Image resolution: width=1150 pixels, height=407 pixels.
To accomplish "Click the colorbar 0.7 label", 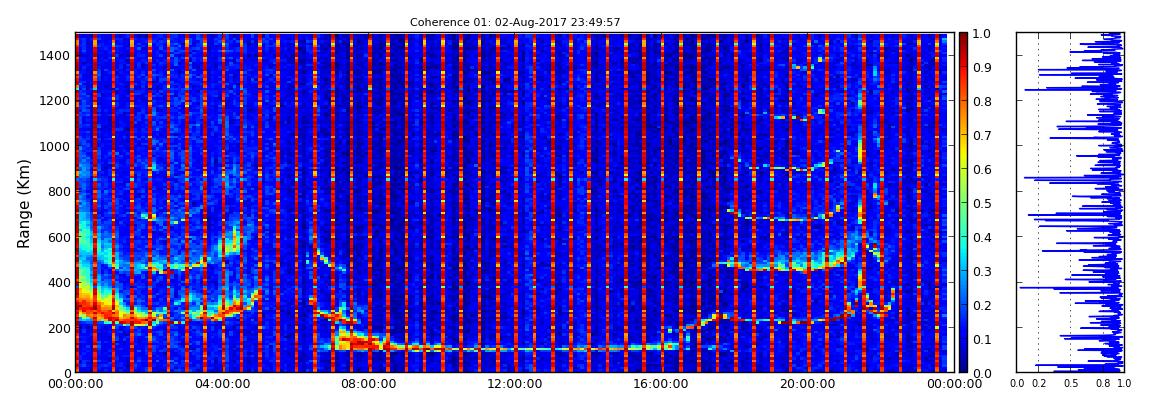I will pyautogui.click(x=981, y=136).
